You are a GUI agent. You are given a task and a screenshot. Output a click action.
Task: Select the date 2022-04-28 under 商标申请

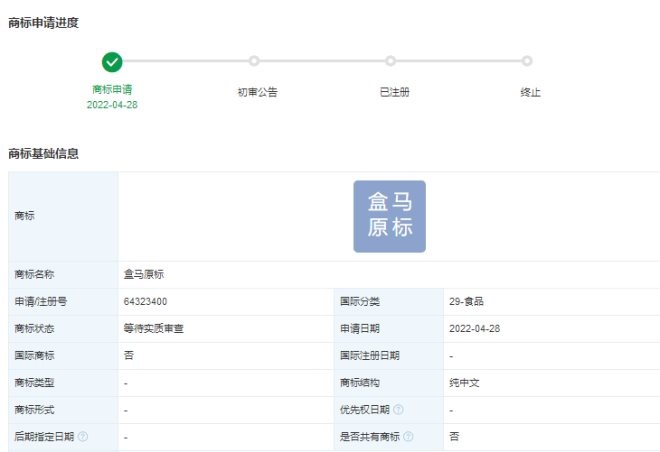pyautogui.click(x=112, y=105)
